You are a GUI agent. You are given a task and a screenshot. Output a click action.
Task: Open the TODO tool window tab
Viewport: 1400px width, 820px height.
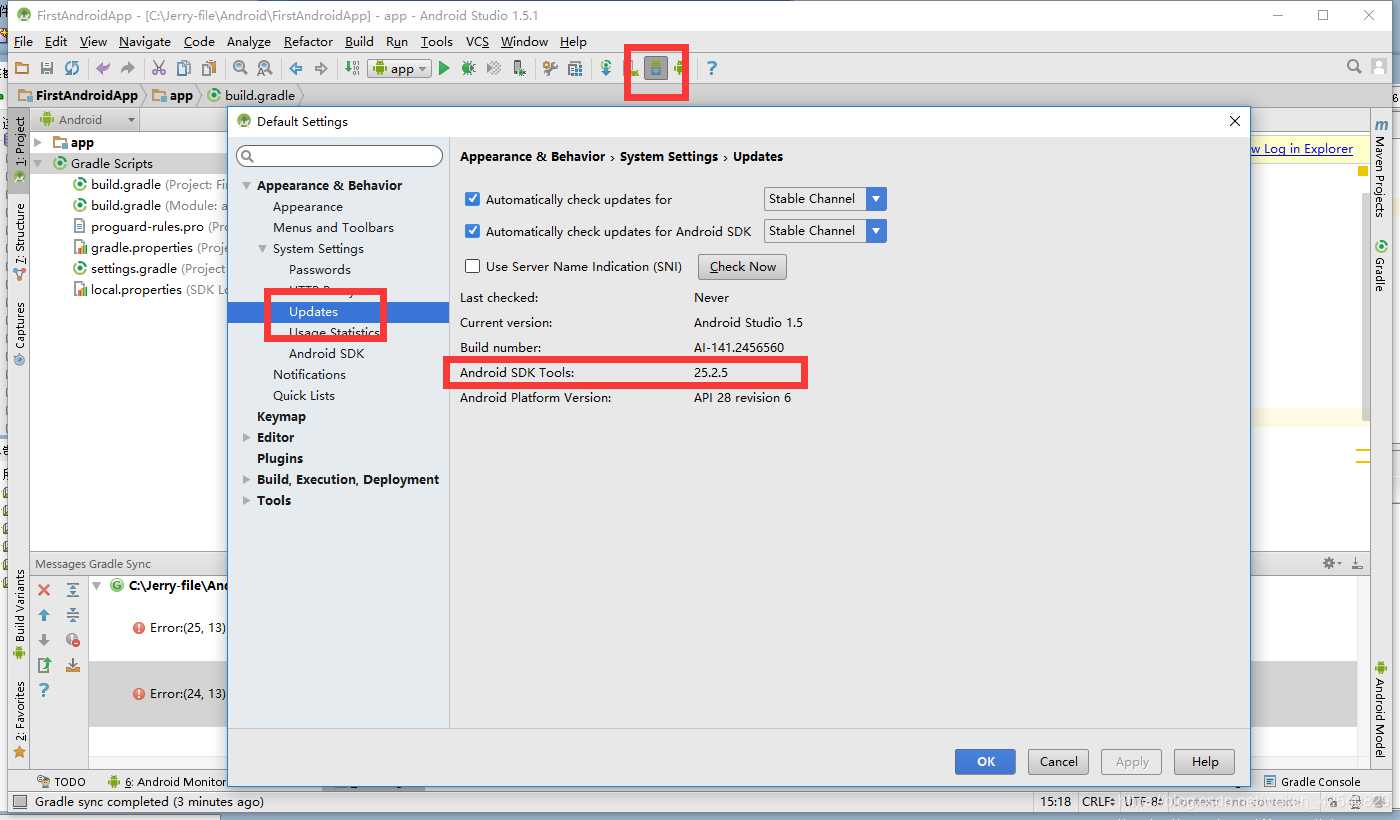[x=62, y=782]
